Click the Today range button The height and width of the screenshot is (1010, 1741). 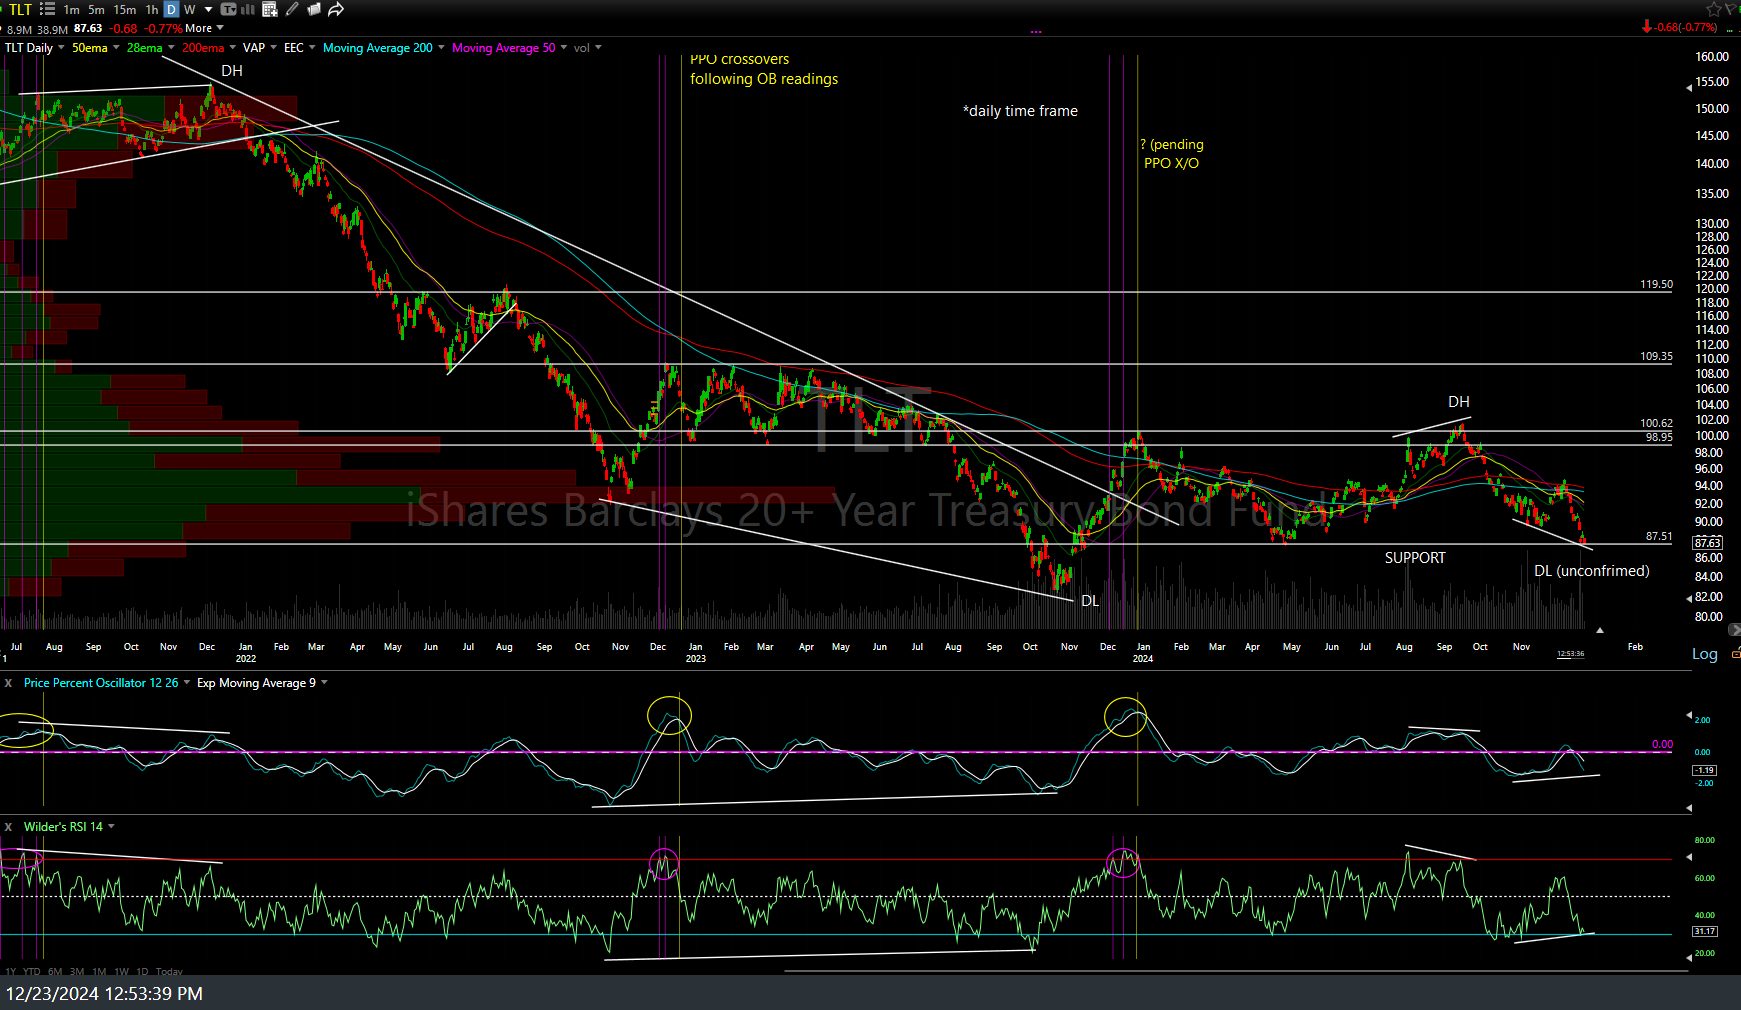(169, 971)
